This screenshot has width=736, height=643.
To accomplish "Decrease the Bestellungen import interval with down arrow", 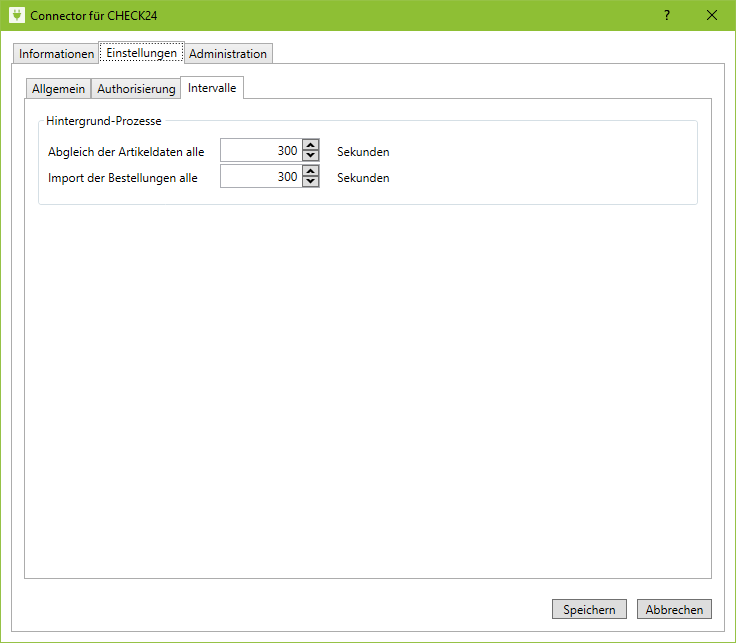I will [310, 183].
